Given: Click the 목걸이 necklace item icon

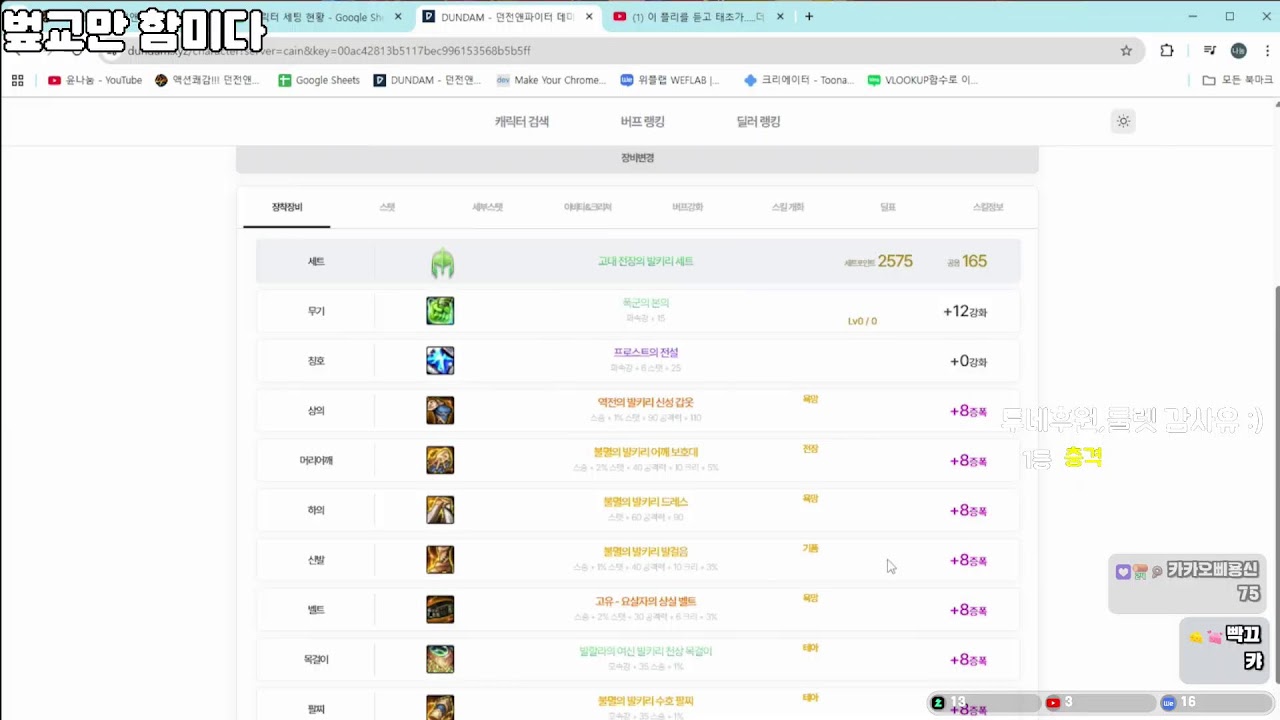Looking at the screenshot, I should pyautogui.click(x=440, y=659).
